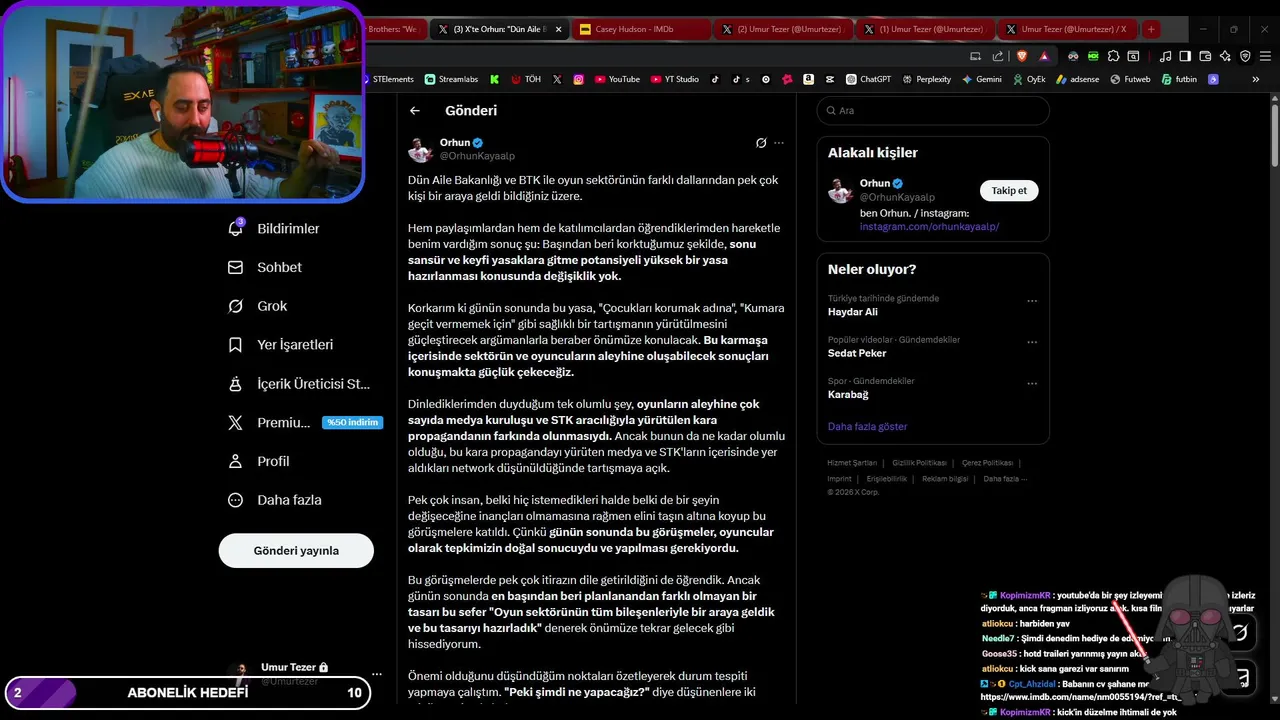Open more options for Sedat Peker trend
This screenshot has width=1280, height=720.
pos(1032,342)
